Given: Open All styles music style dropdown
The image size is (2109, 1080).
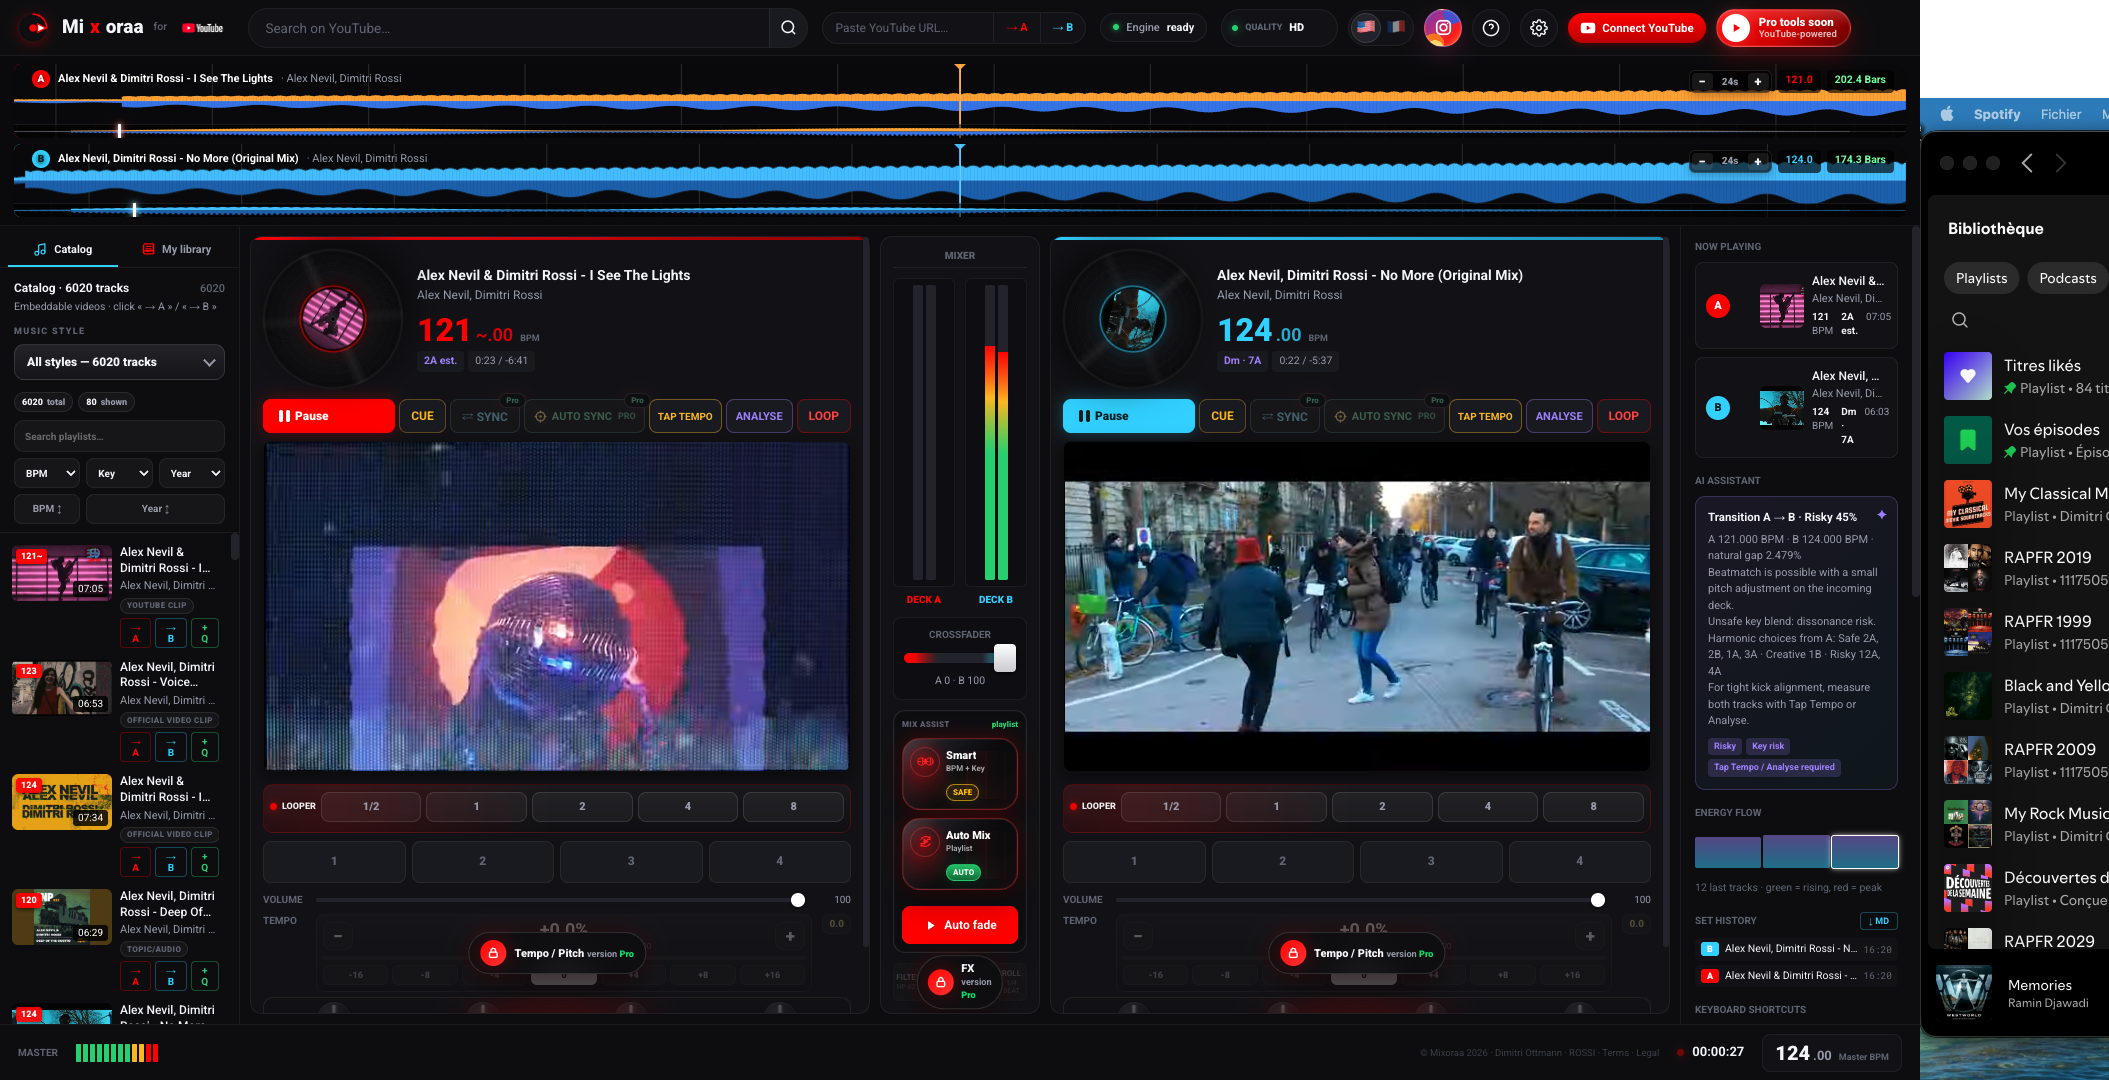Looking at the screenshot, I should coord(119,362).
